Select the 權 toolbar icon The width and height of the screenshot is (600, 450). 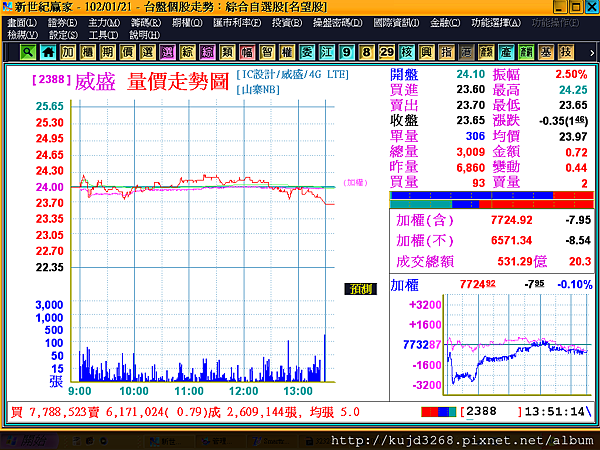click(287, 52)
